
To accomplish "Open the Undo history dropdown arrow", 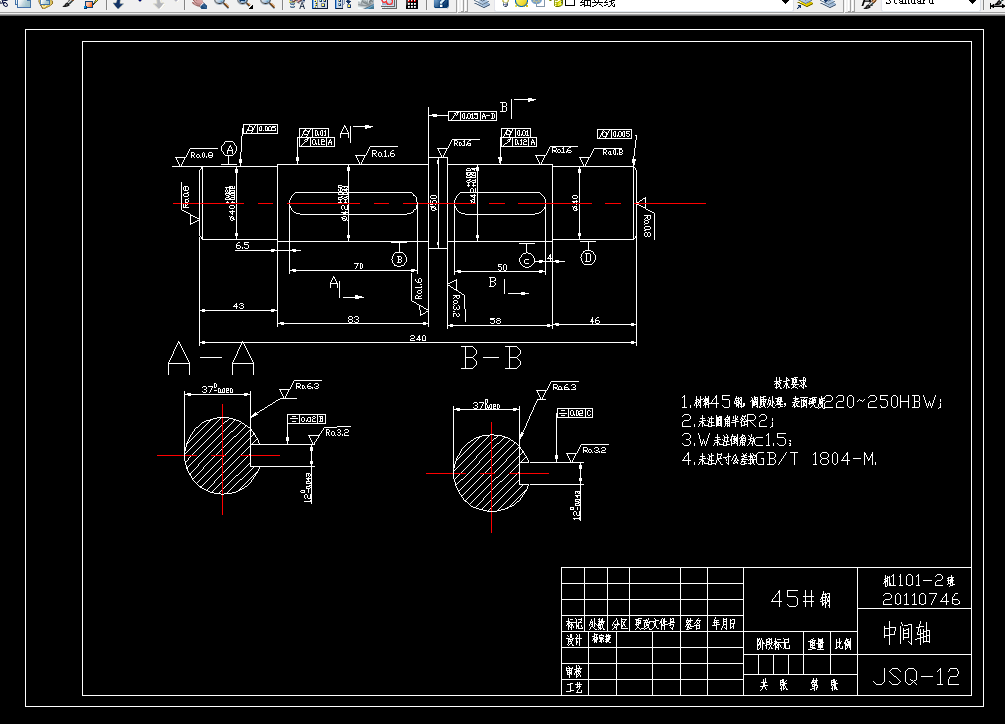I will click(x=139, y=3).
